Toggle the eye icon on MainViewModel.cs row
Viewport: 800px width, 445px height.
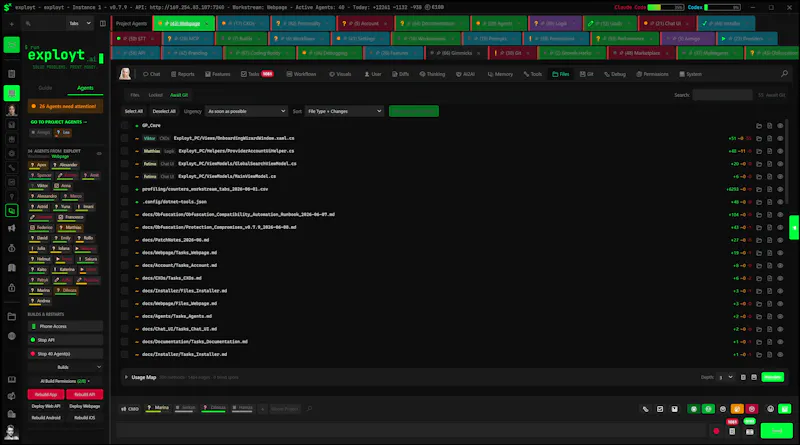coord(780,177)
